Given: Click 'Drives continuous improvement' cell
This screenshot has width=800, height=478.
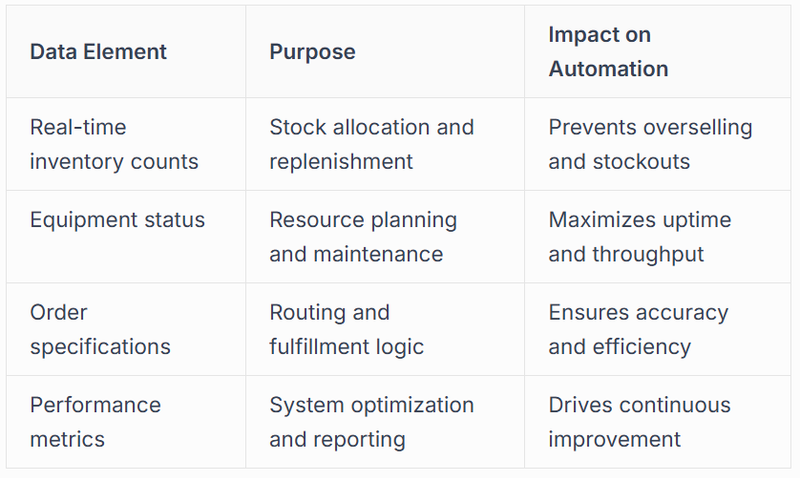Looking at the screenshot, I should [639, 421].
